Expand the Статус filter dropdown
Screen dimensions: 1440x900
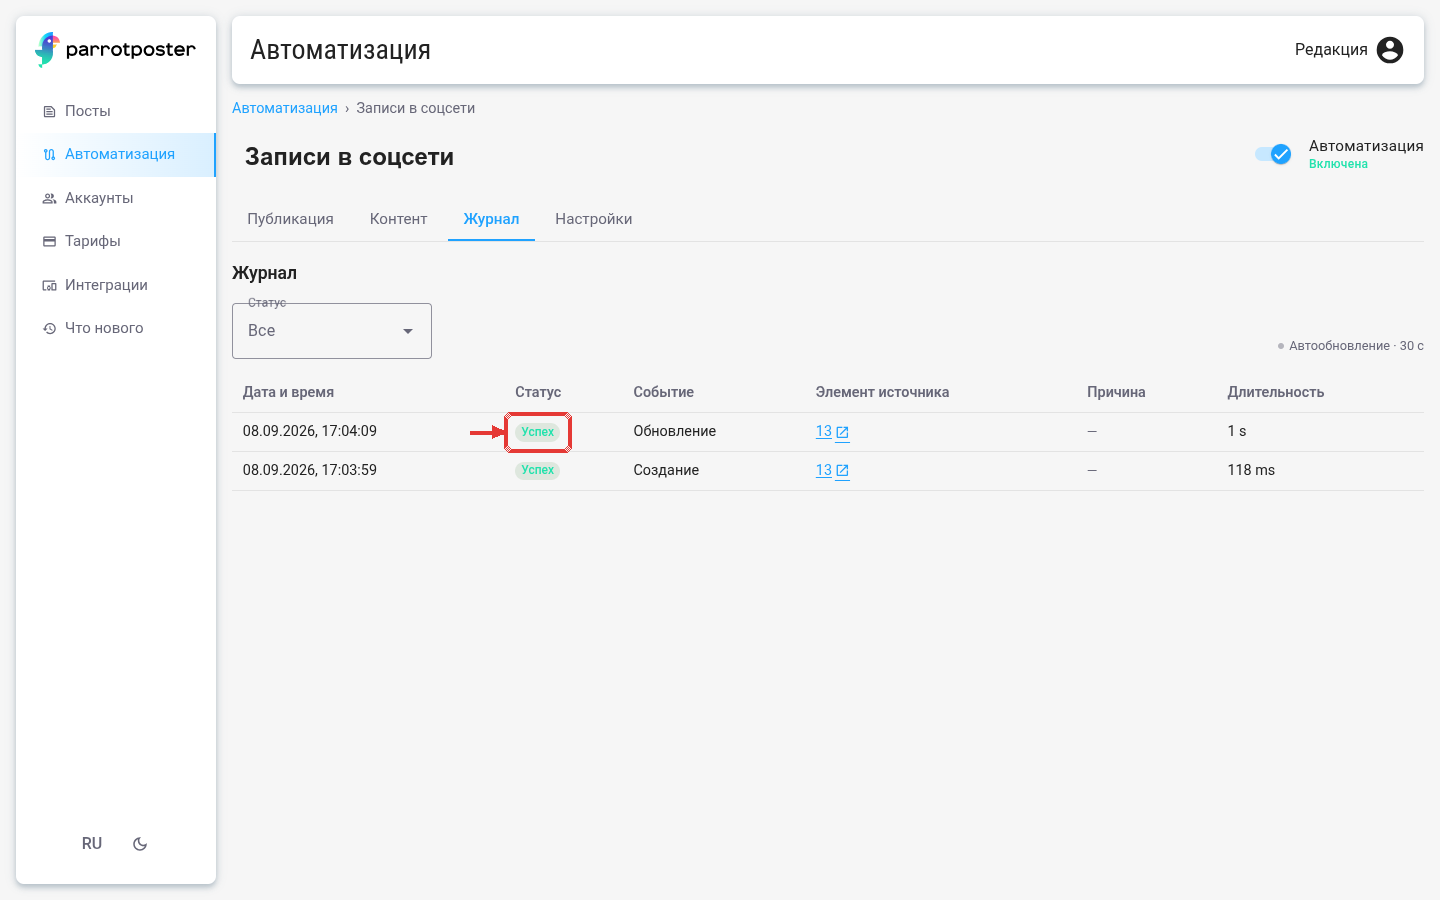(x=332, y=331)
